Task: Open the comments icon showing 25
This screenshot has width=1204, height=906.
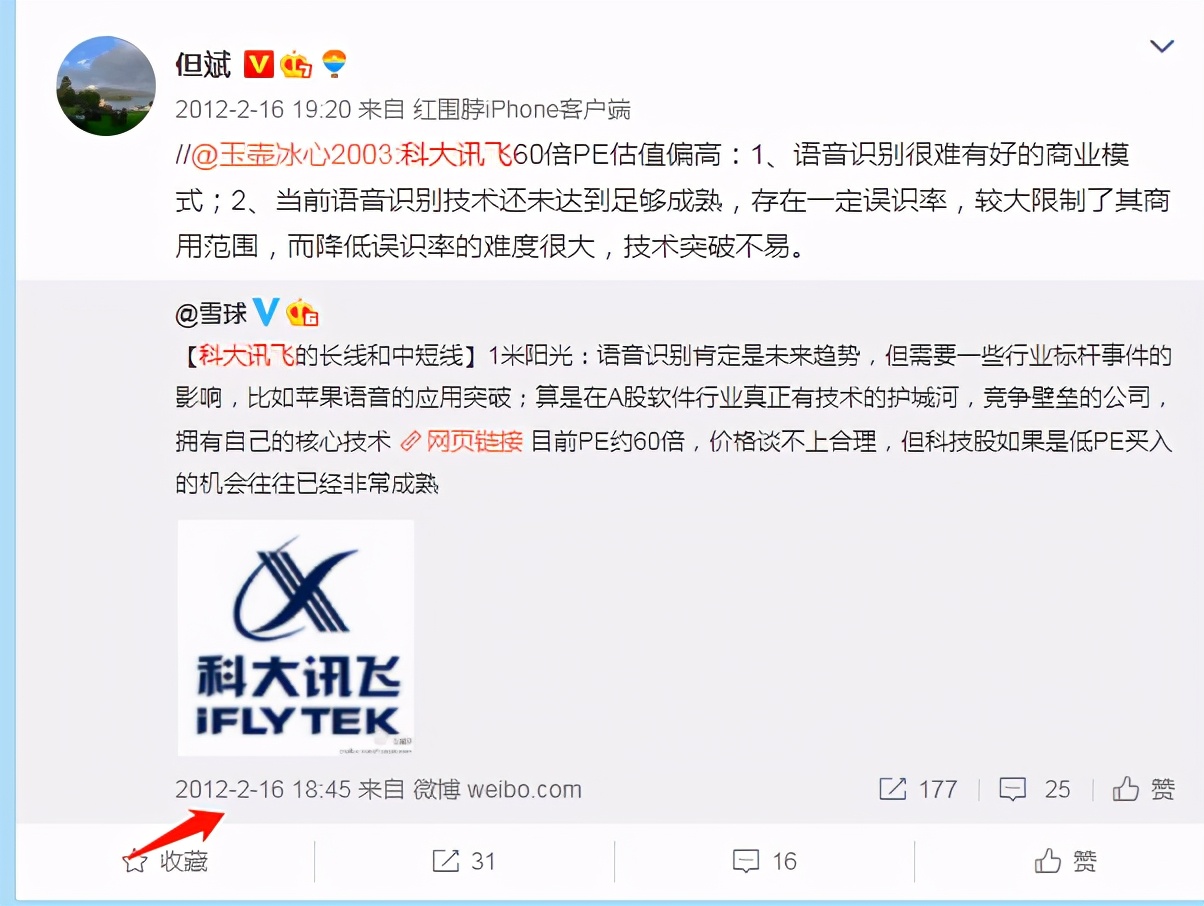Action: point(1035,789)
